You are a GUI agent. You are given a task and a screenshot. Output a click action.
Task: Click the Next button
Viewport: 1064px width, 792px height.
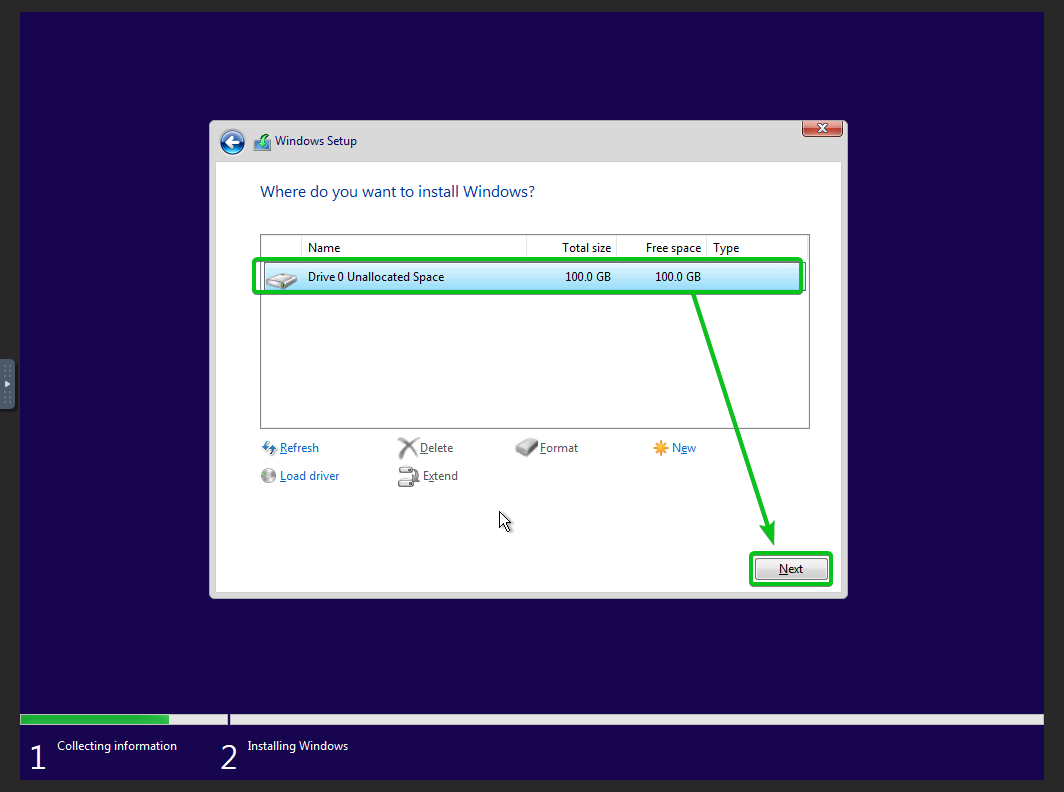pos(791,569)
